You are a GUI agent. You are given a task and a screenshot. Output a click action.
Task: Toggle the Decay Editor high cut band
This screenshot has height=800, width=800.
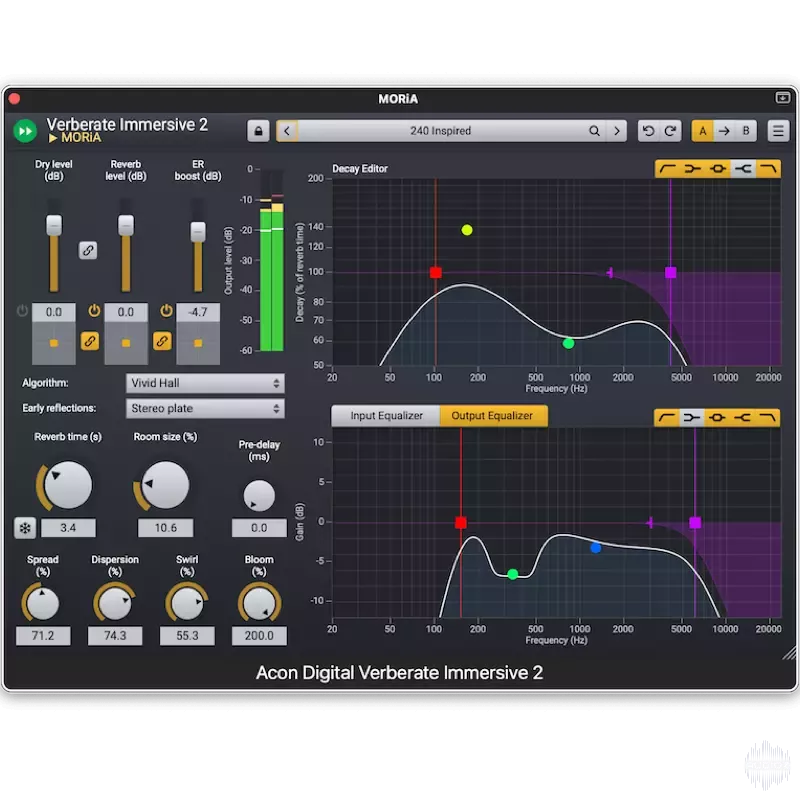tap(768, 168)
